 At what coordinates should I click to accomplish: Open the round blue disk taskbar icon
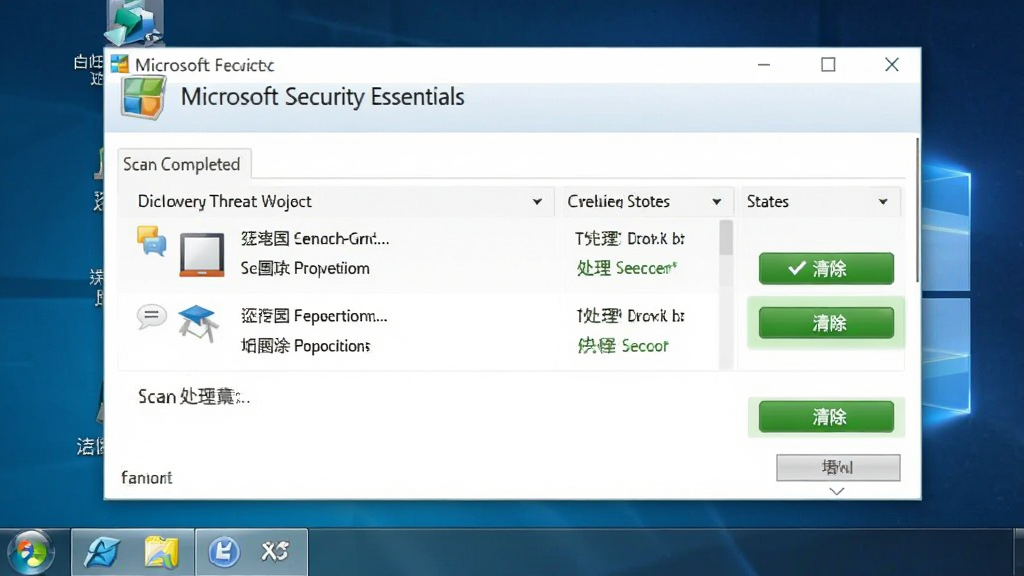coord(224,552)
